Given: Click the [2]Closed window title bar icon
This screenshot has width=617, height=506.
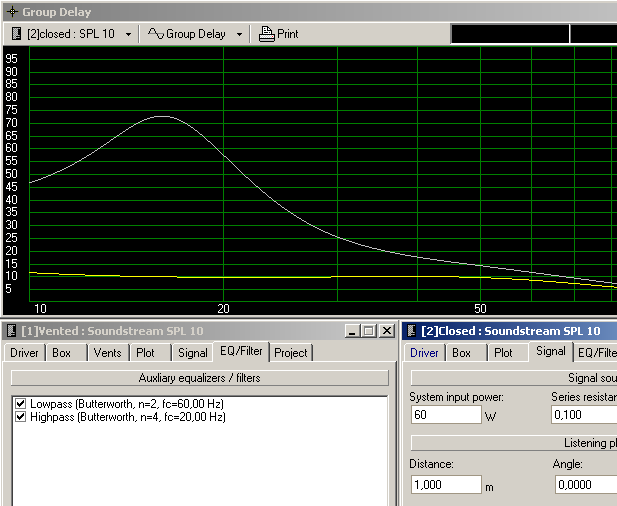Looking at the screenshot, I should 412,331.
